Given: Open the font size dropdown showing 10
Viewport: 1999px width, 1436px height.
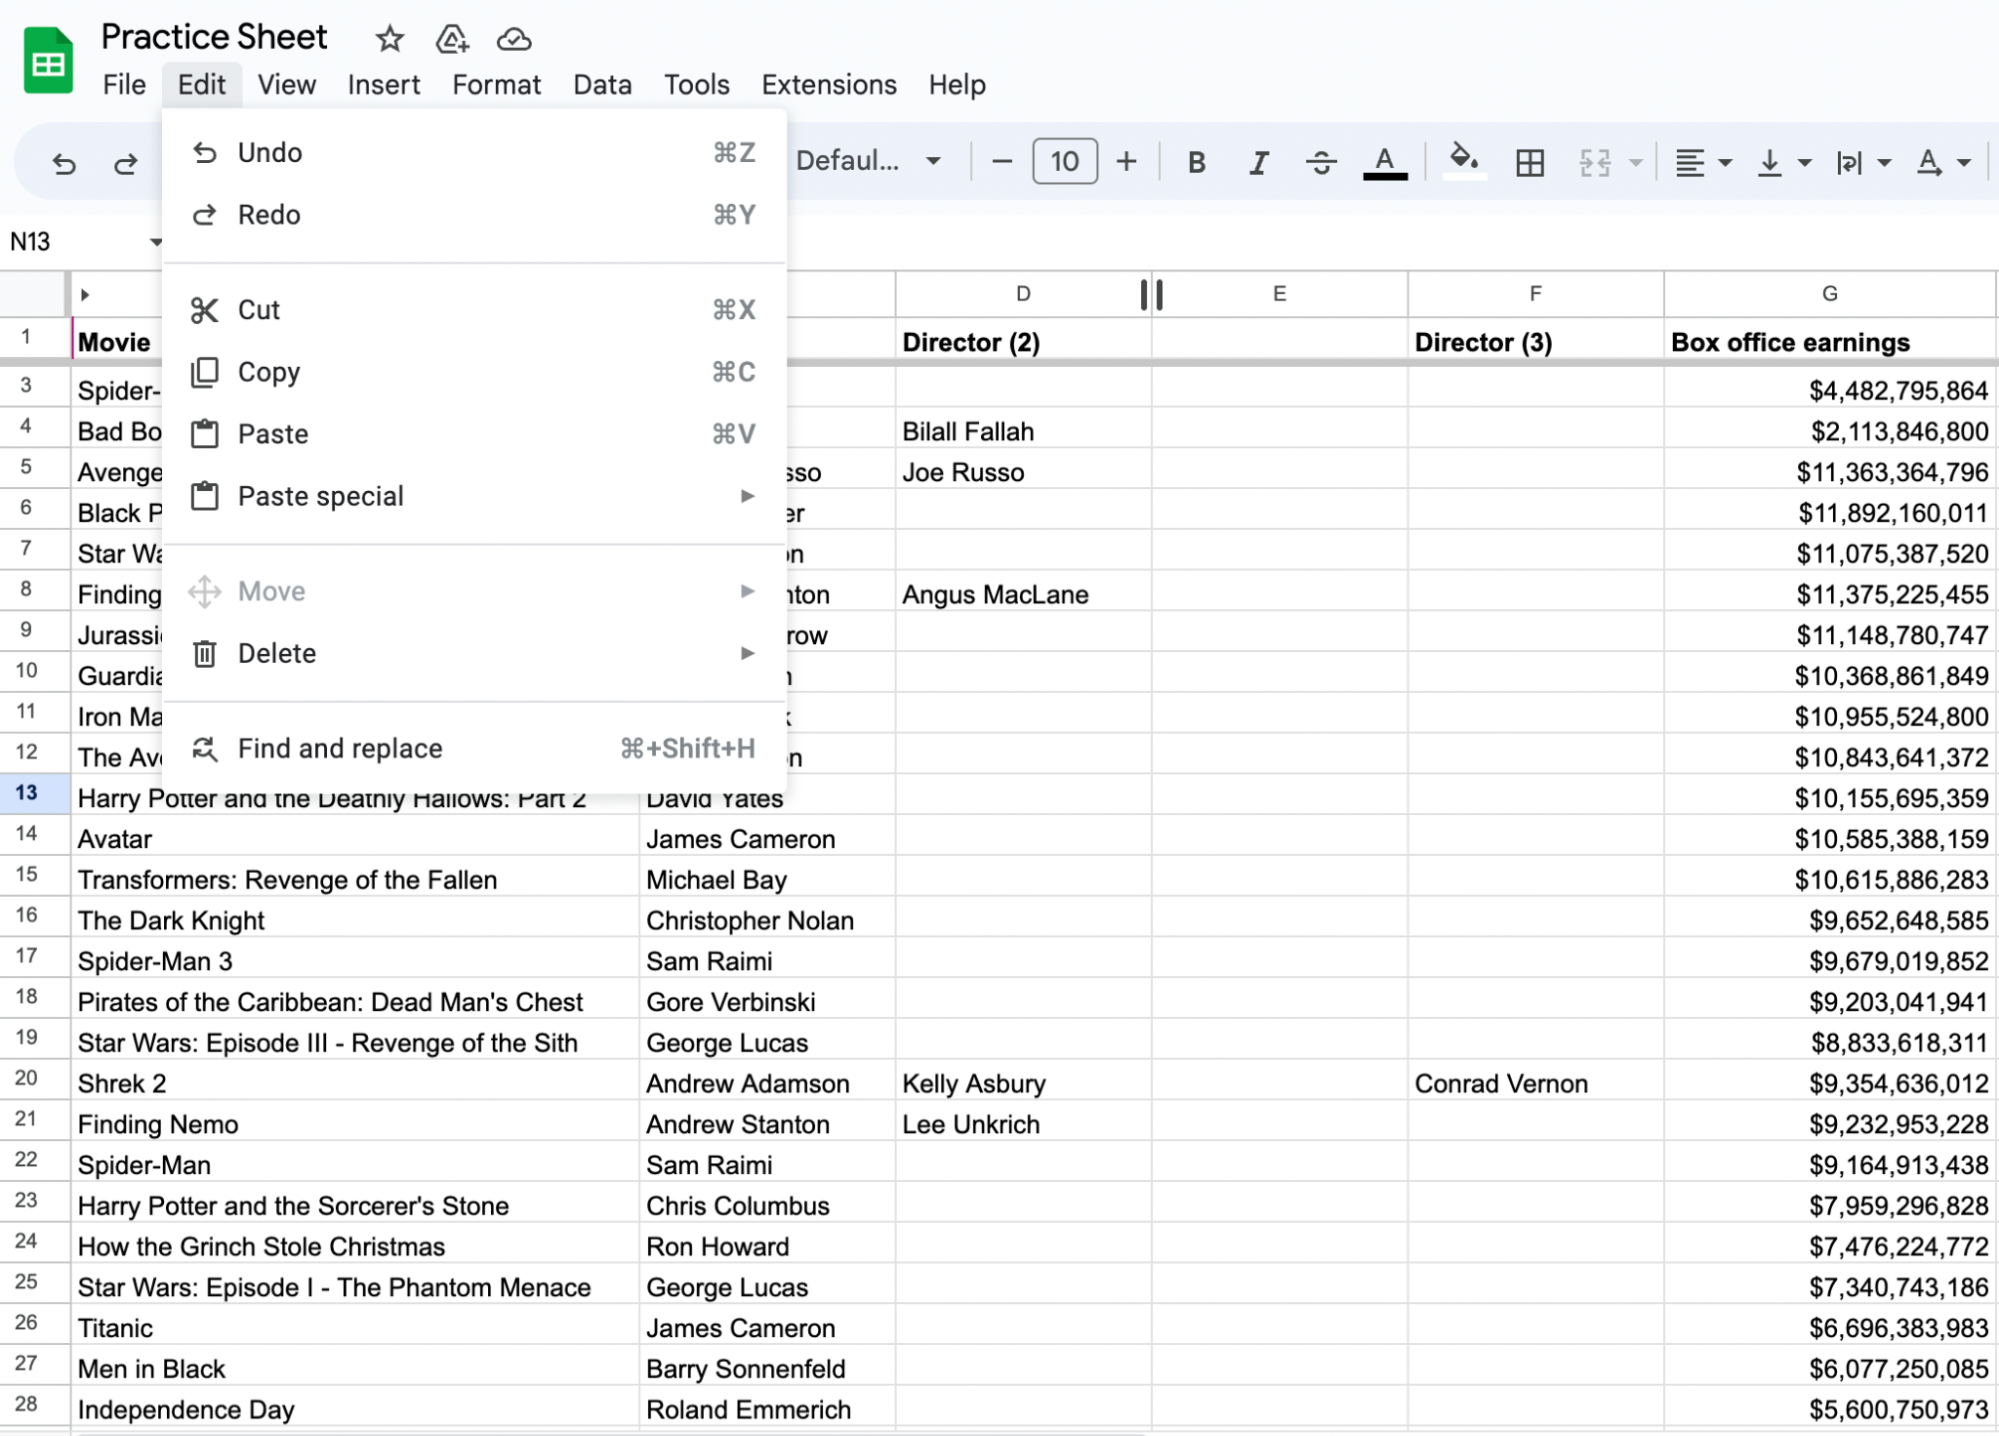Looking at the screenshot, I should coord(1065,161).
